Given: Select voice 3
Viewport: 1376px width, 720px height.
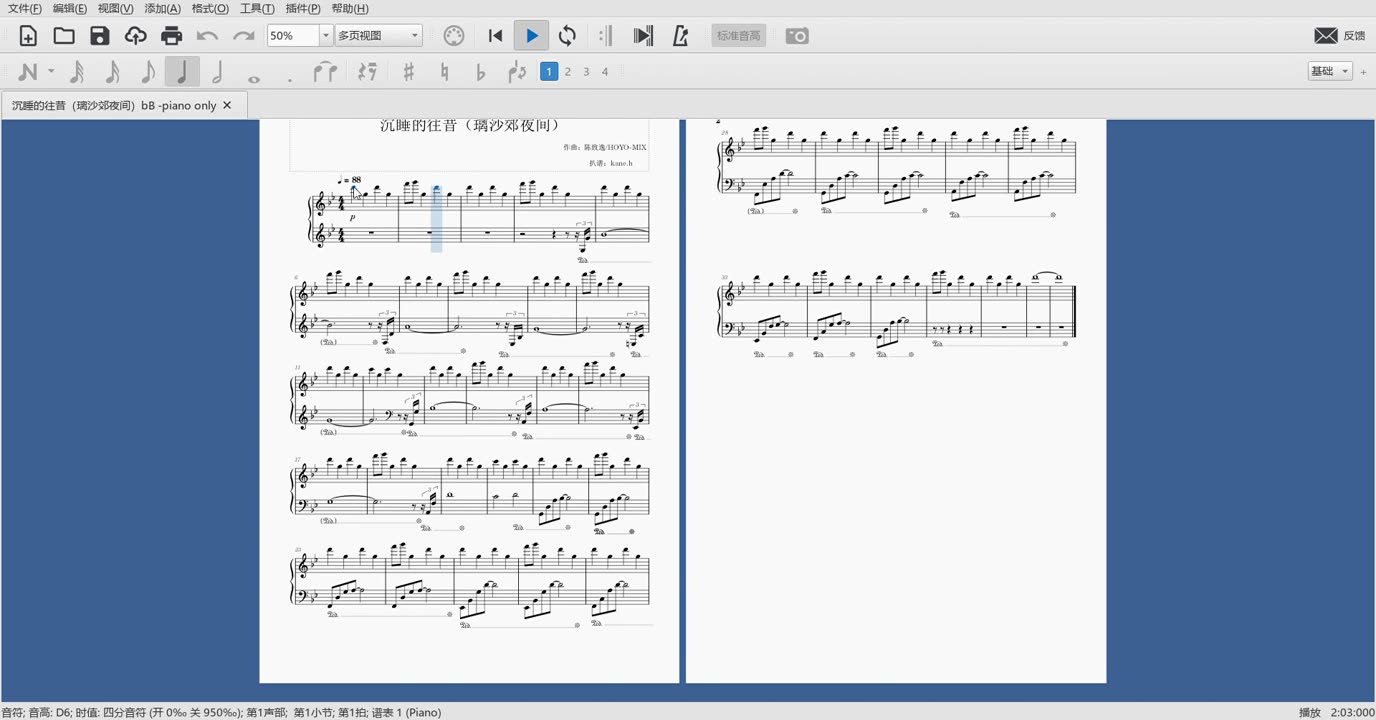Looking at the screenshot, I should (x=586, y=72).
